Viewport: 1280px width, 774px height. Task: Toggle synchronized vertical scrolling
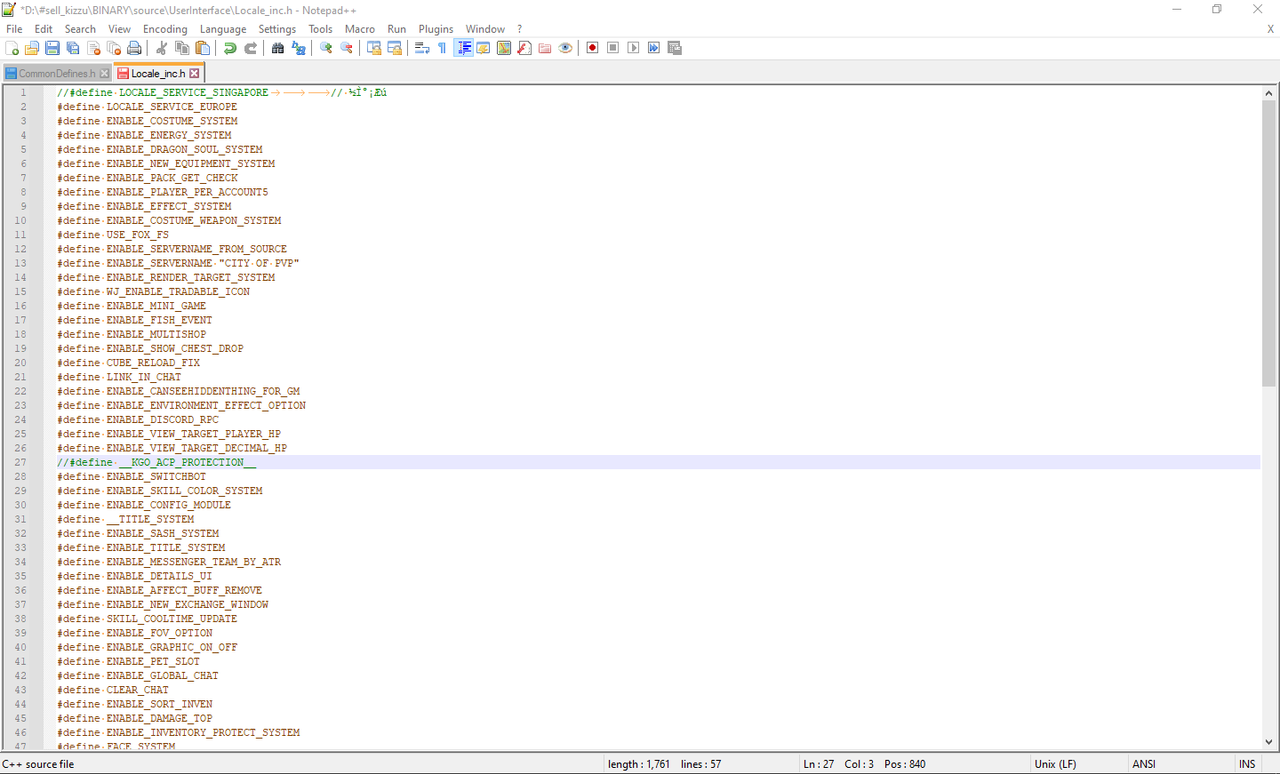374,48
